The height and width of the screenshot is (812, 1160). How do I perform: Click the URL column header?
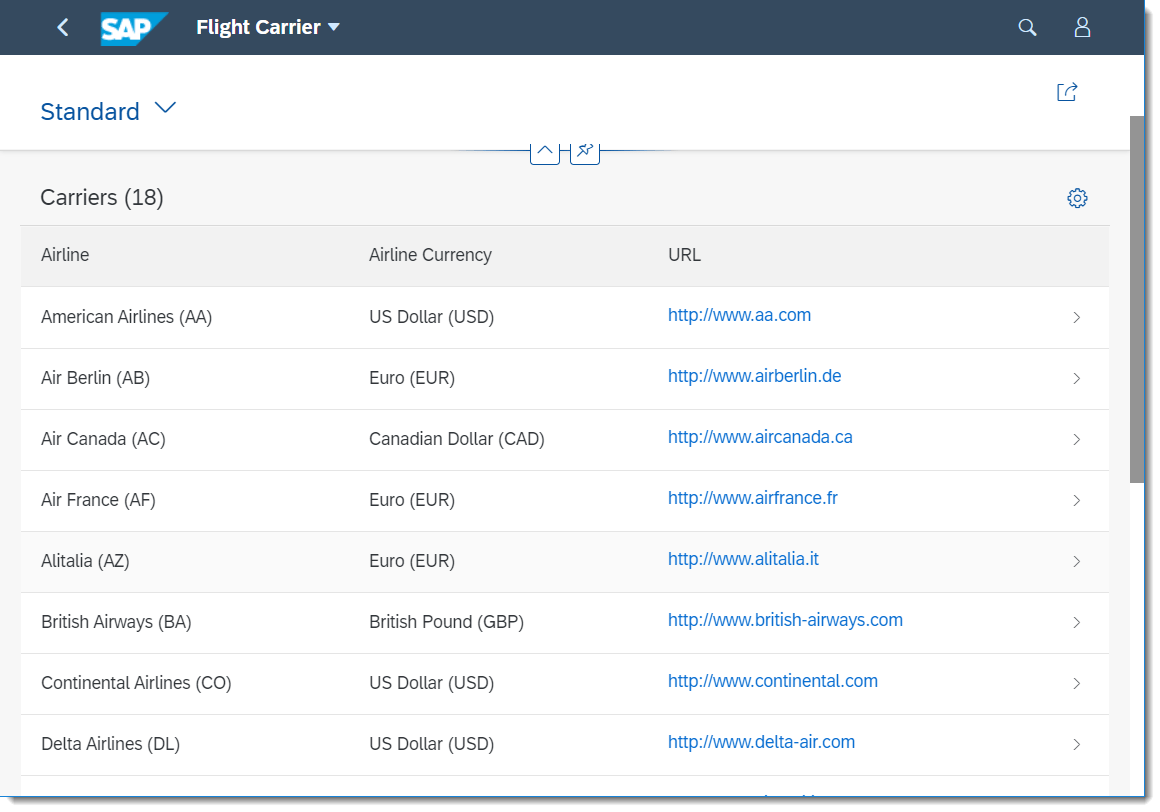coord(684,255)
